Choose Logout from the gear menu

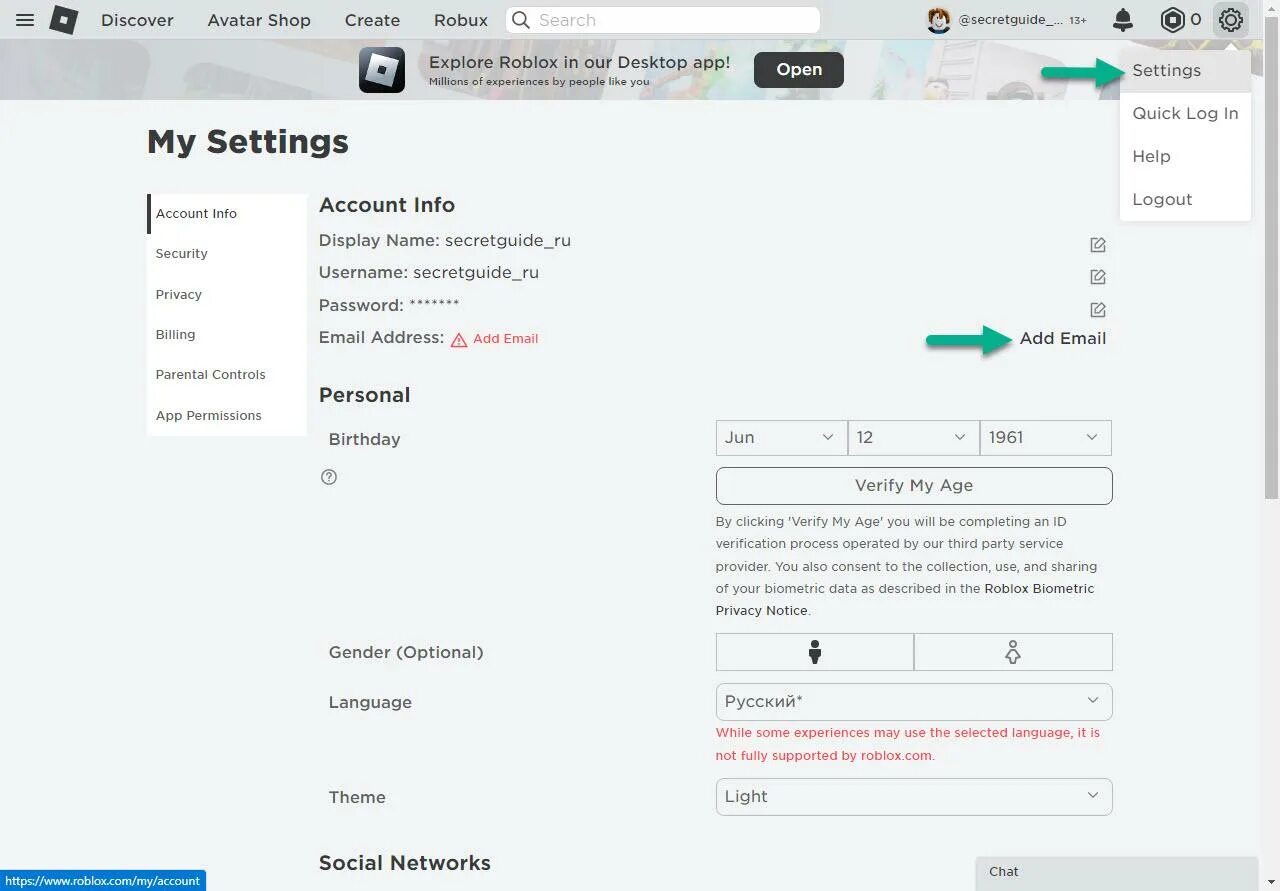pyautogui.click(x=1185, y=200)
